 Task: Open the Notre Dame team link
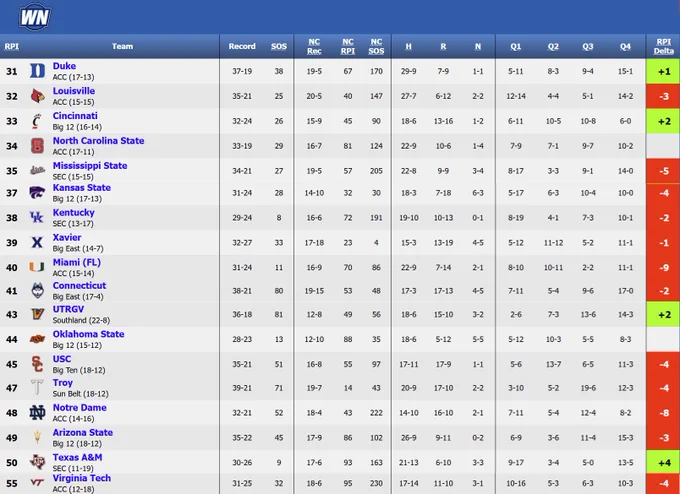click(79, 408)
